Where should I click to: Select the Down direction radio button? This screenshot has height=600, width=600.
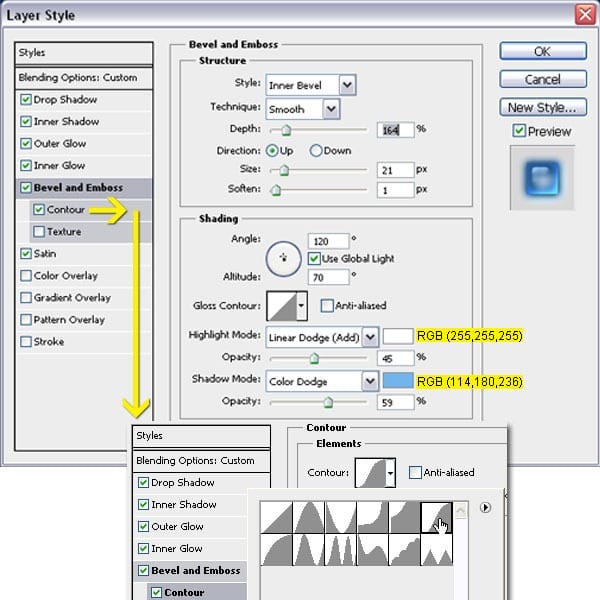[316, 151]
